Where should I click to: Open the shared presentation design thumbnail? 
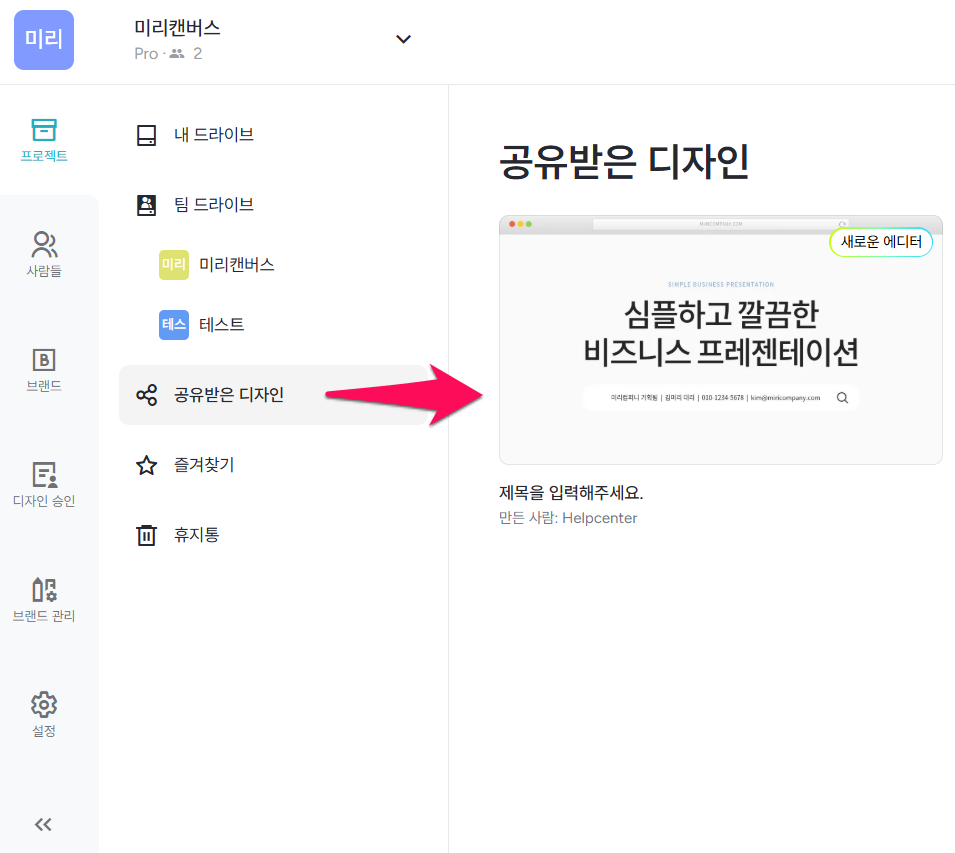(x=719, y=338)
